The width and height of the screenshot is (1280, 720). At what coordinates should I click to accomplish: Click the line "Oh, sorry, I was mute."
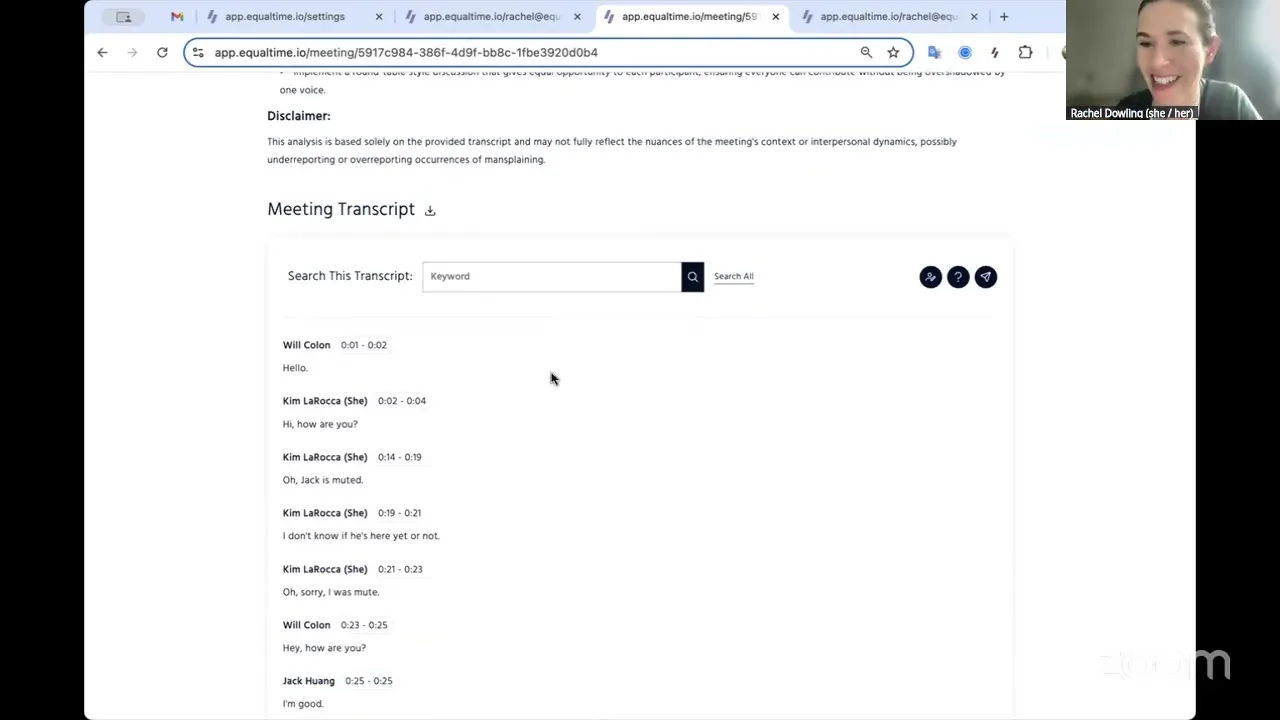point(331,592)
